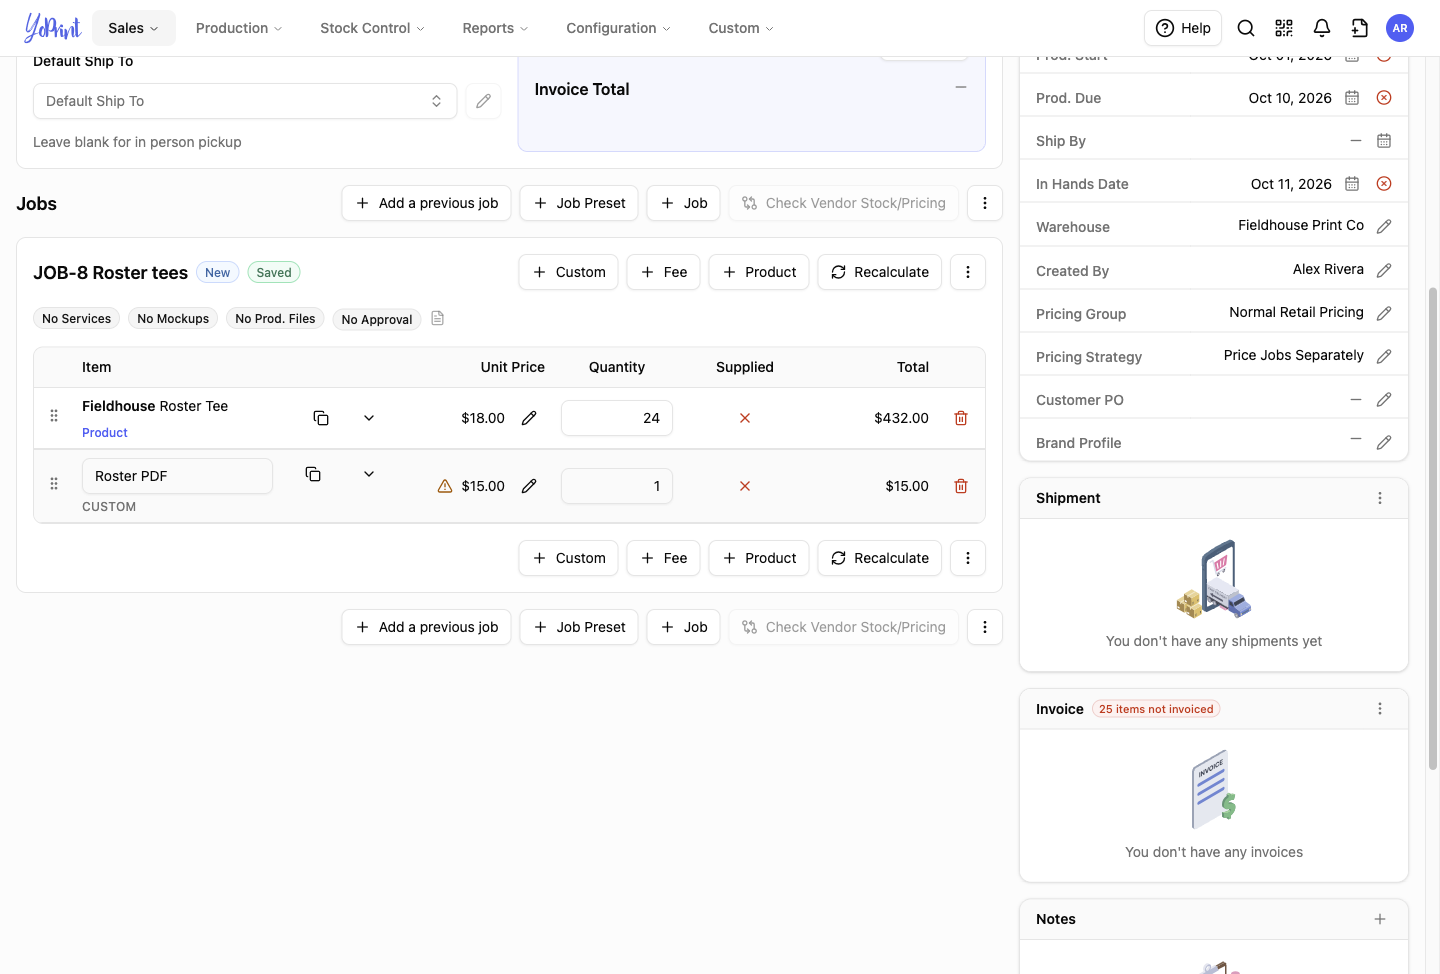Open the Production menu
This screenshot has width=1440, height=974.
pos(239,28)
